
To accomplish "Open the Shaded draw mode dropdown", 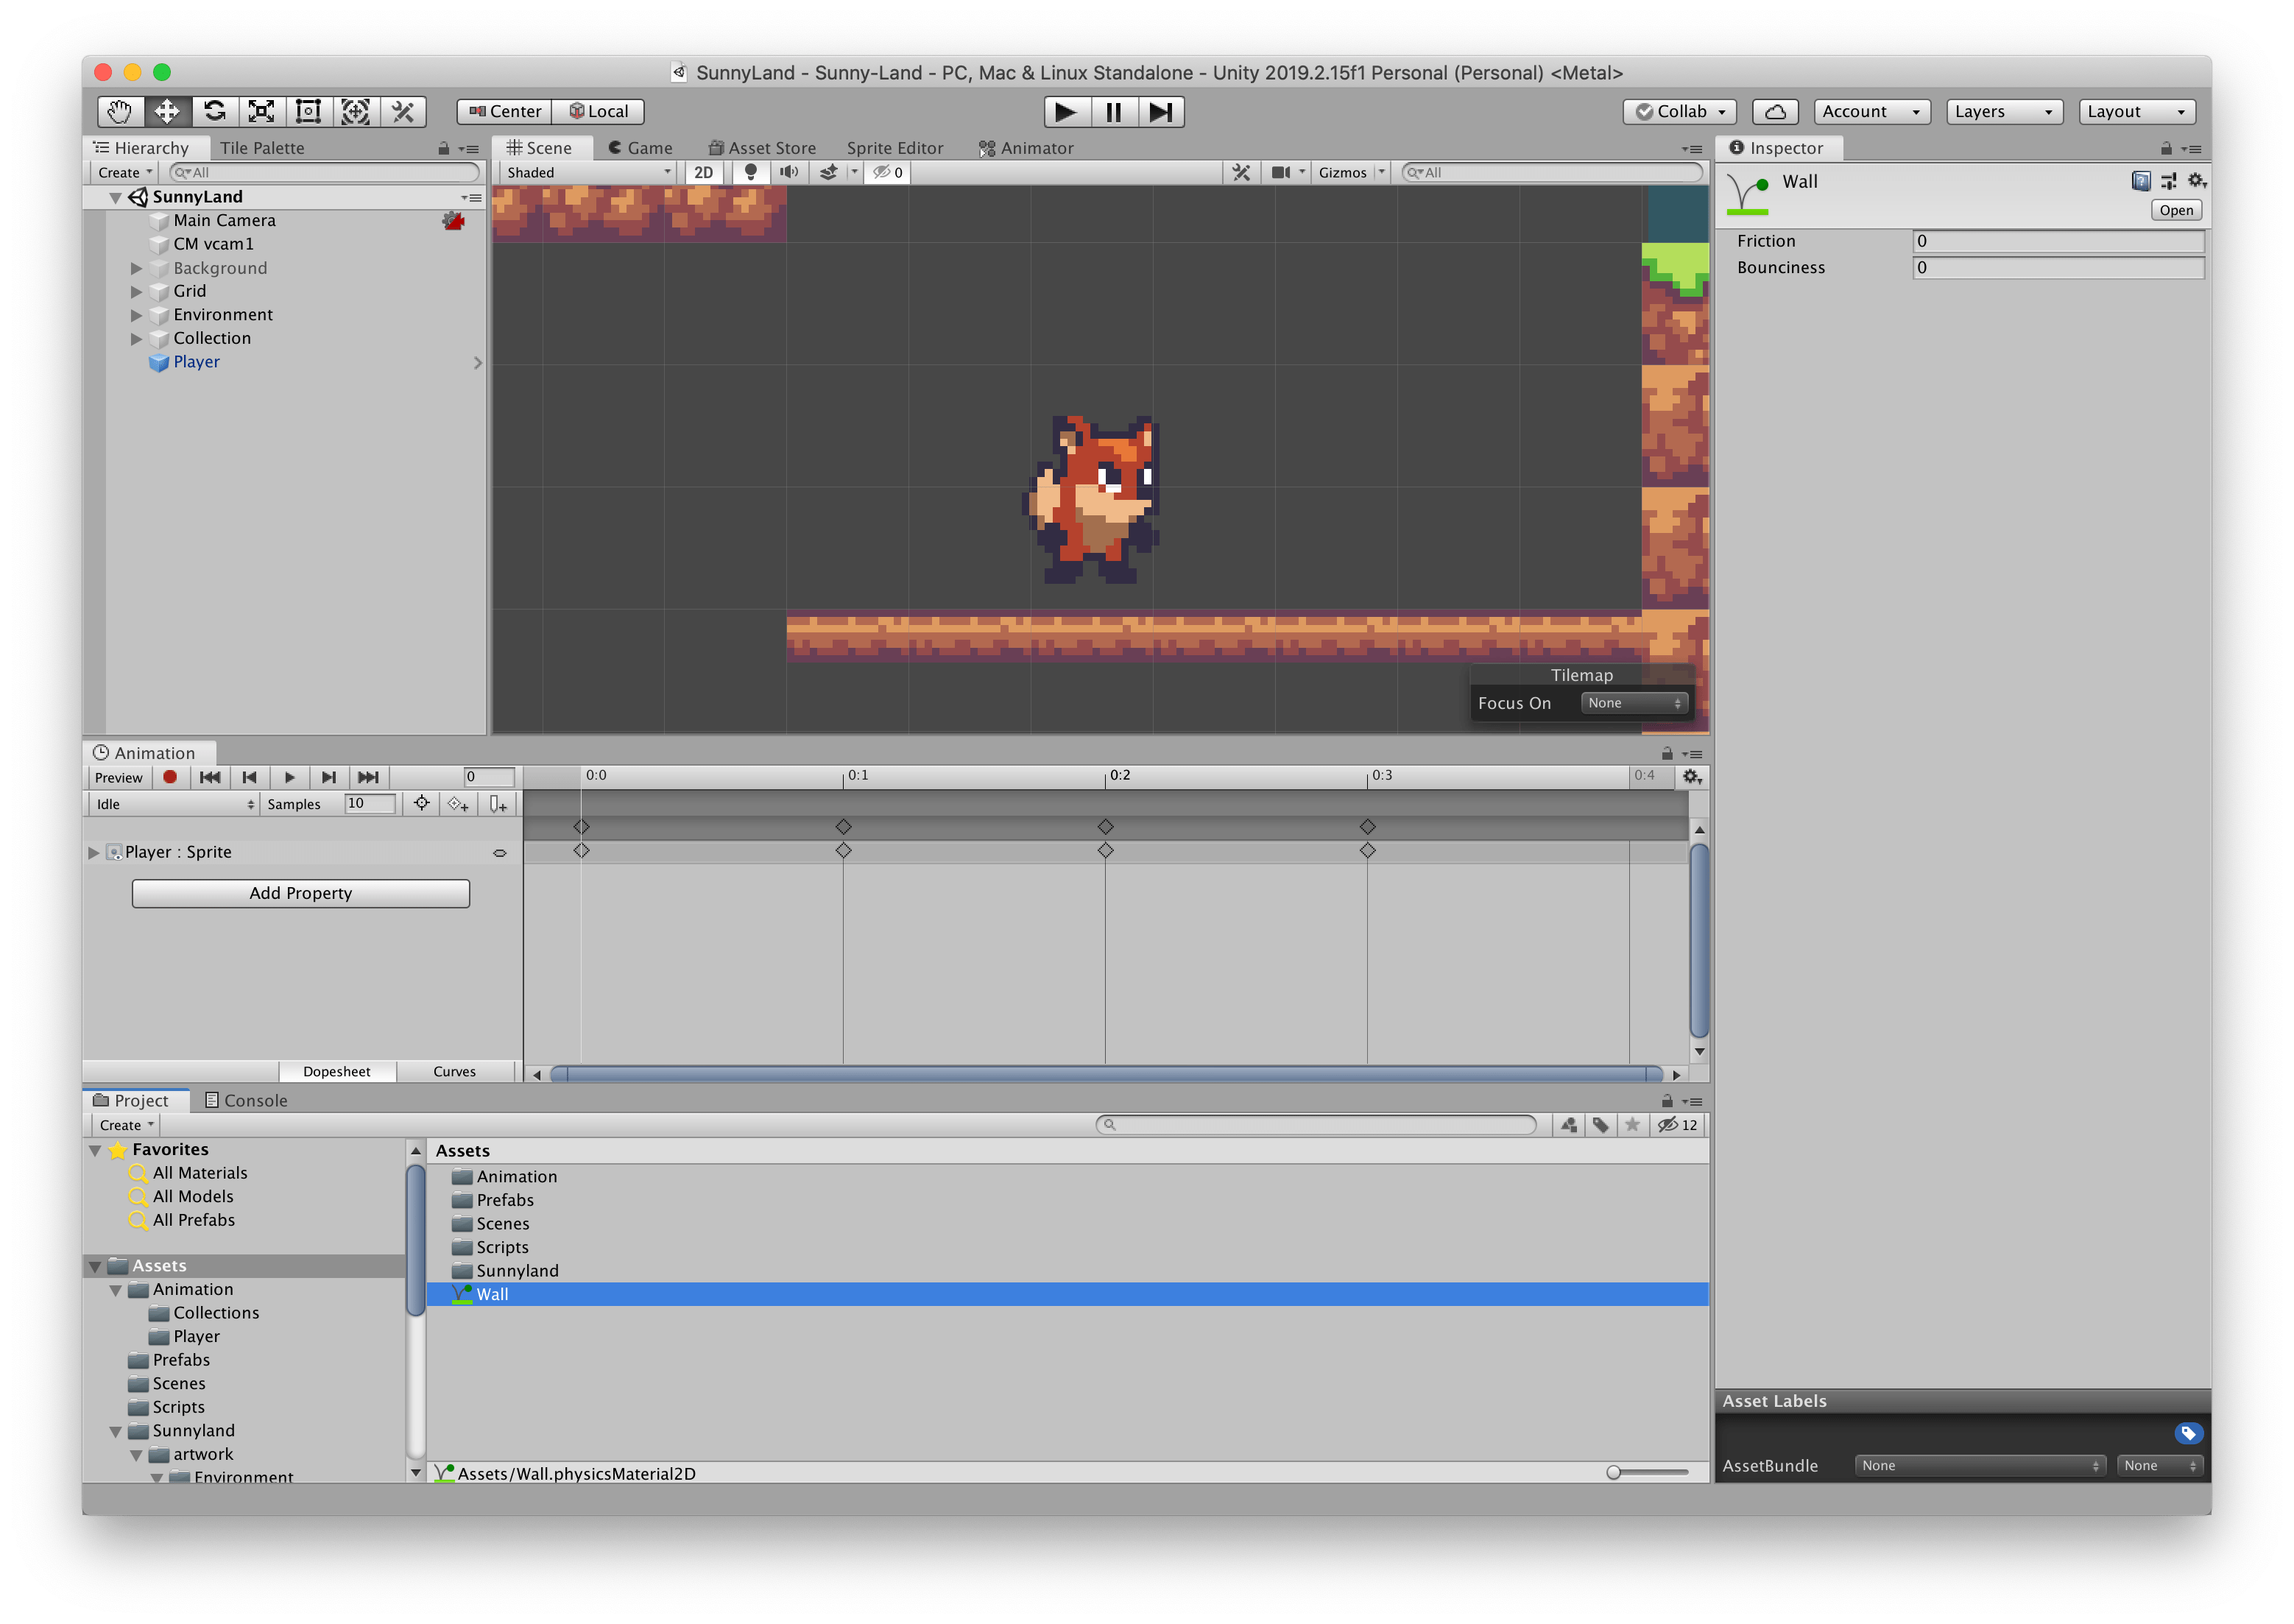I will (x=585, y=172).
